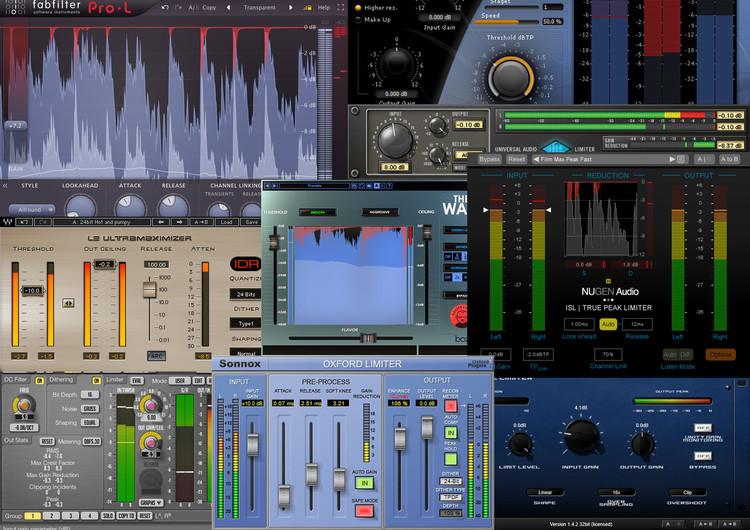Toggle the ARC button in L3 Ultramaximizer
The height and width of the screenshot is (530, 750).
tap(156, 356)
